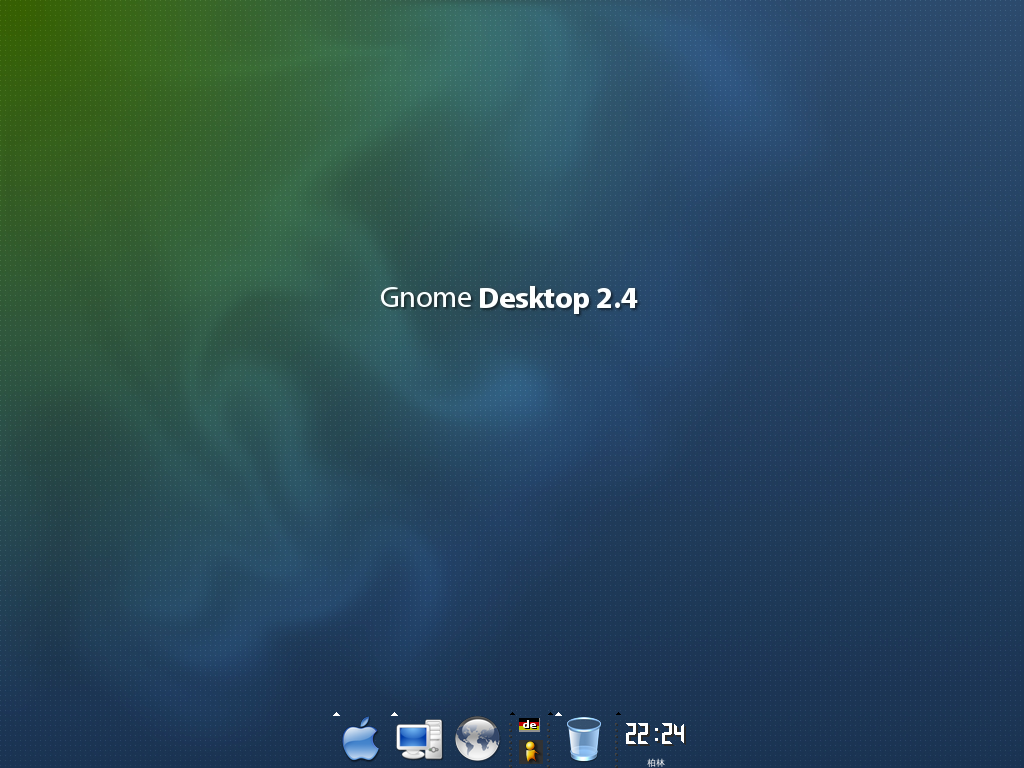Image resolution: width=1024 pixels, height=768 pixels.
Task: Open the blue Apple logo menu
Action: 360,739
